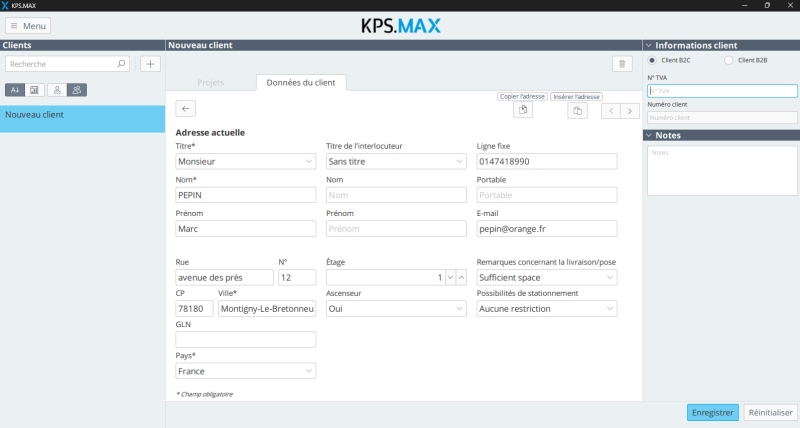Collapse the Informations client section
Screen dimensions: 800x428
pos(649,45)
